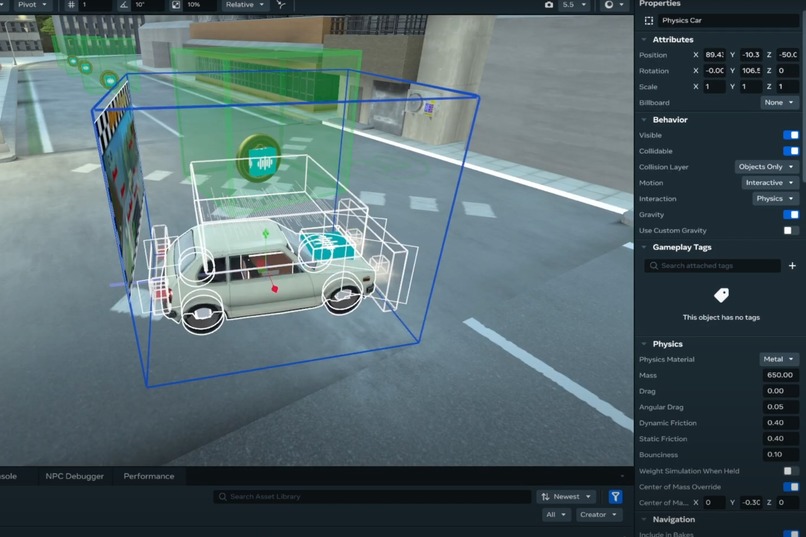Image resolution: width=806 pixels, height=537 pixels.
Task: Click the Angular Drag value field
Action: [x=780, y=407]
